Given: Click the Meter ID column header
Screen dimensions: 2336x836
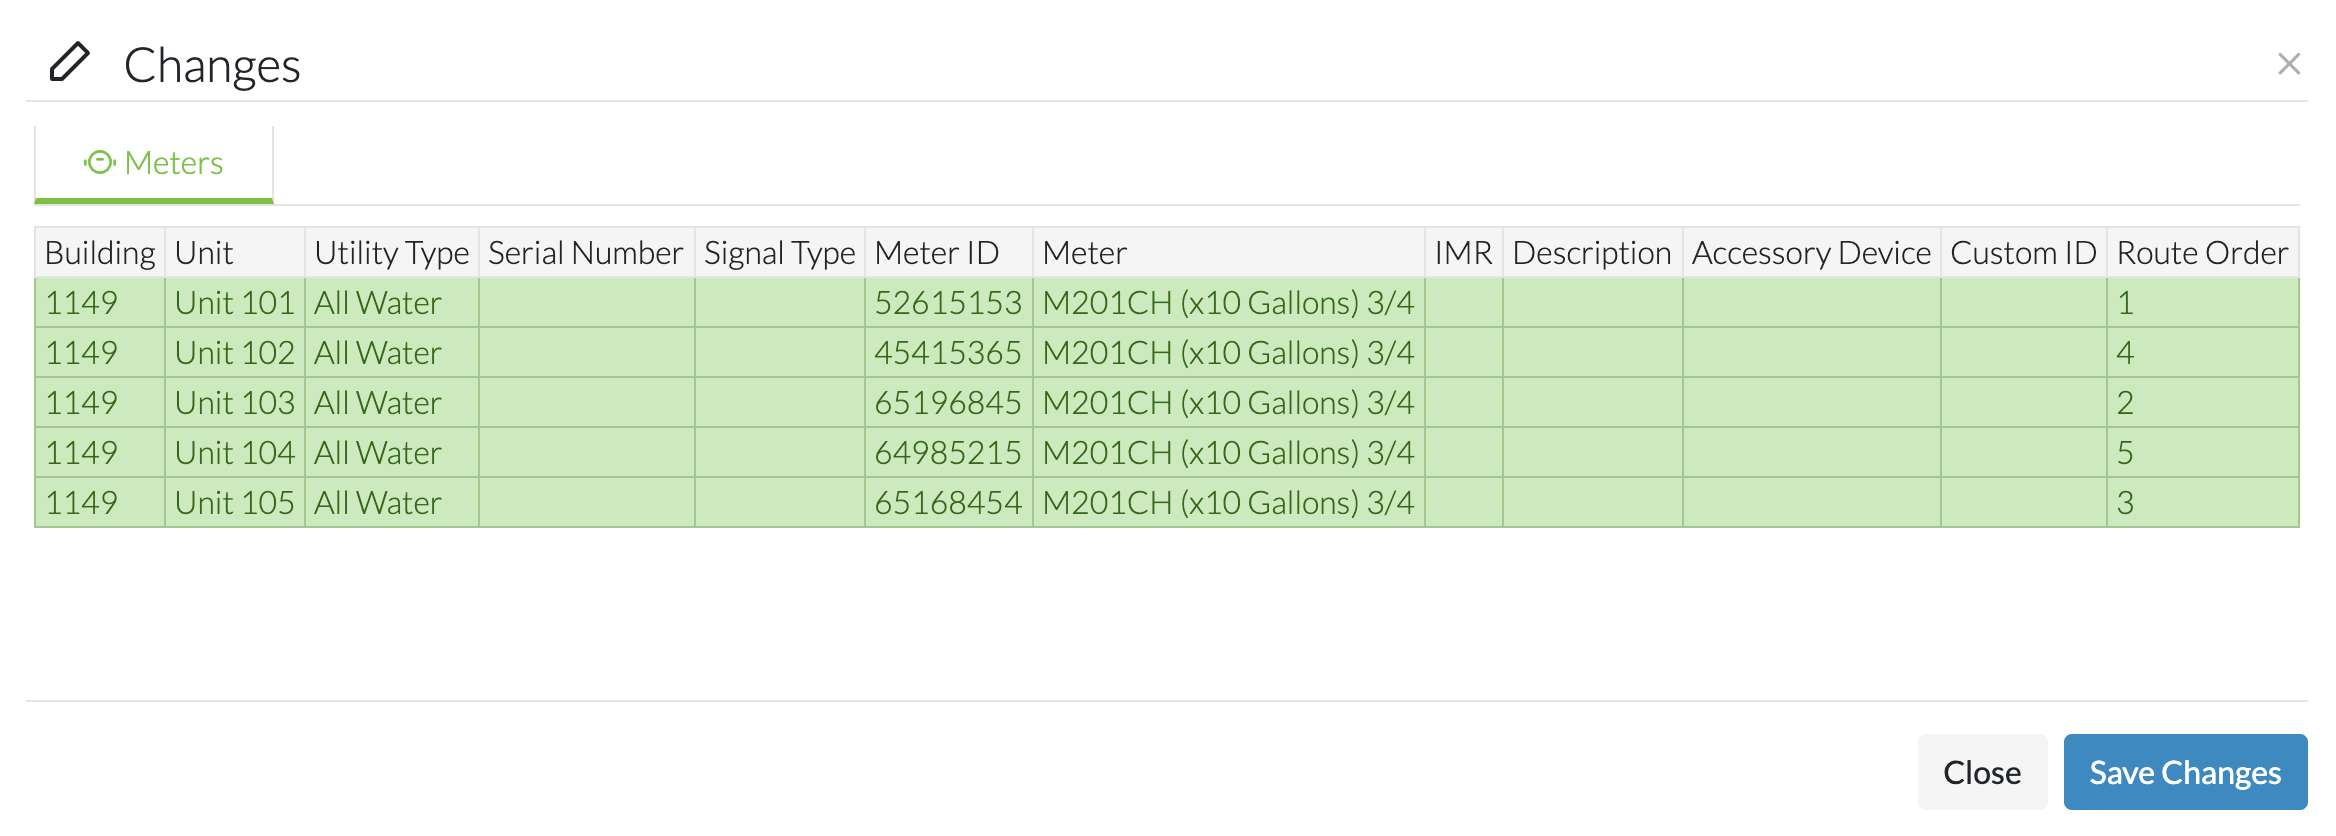Looking at the screenshot, I should (948, 252).
